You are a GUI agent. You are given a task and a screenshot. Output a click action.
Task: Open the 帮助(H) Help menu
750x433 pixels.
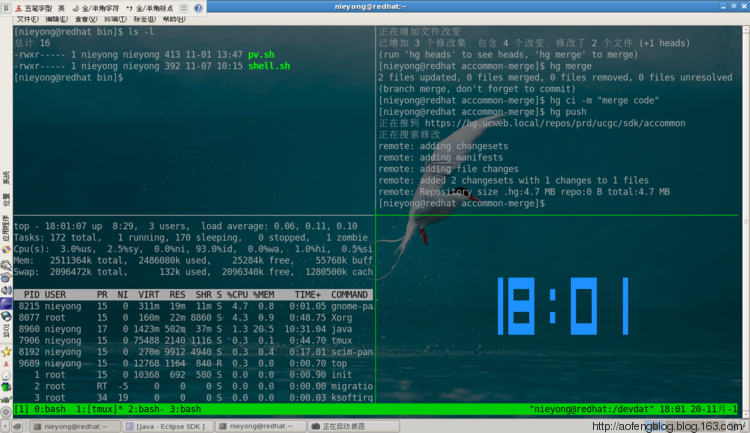174,19
